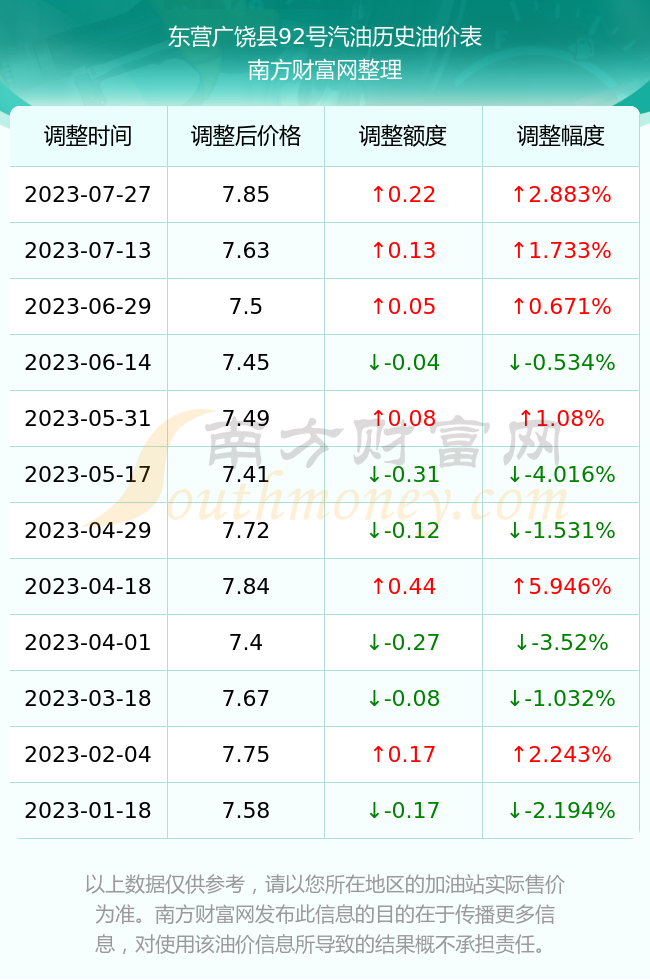Click the ↑0.17 adjustment value
650x980 pixels.
[403, 754]
